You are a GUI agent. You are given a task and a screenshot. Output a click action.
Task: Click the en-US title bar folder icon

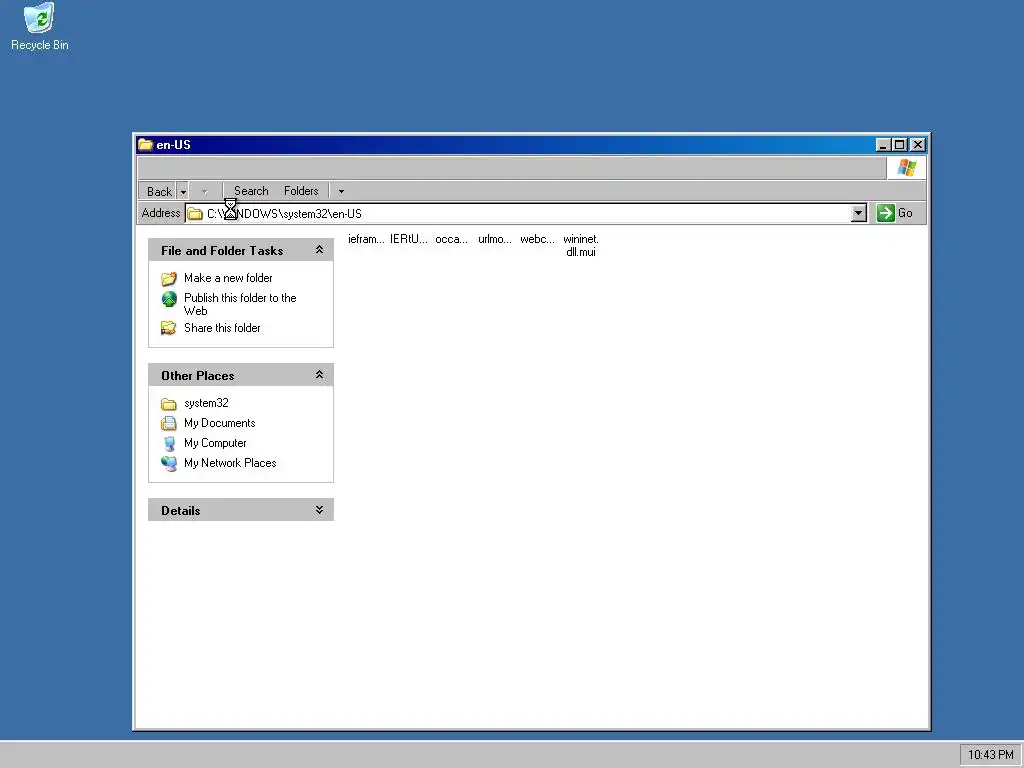click(x=145, y=144)
